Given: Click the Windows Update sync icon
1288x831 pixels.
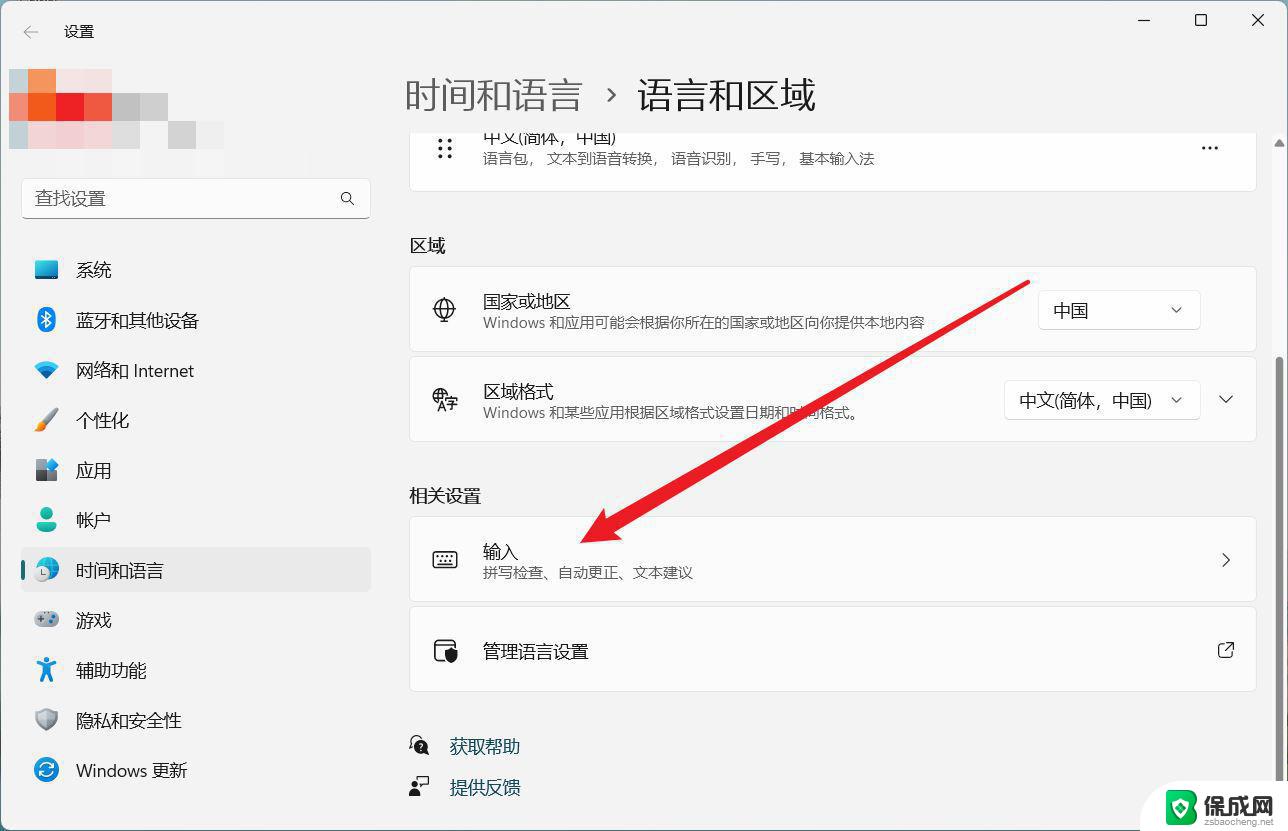Looking at the screenshot, I should click(x=46, y=770).
